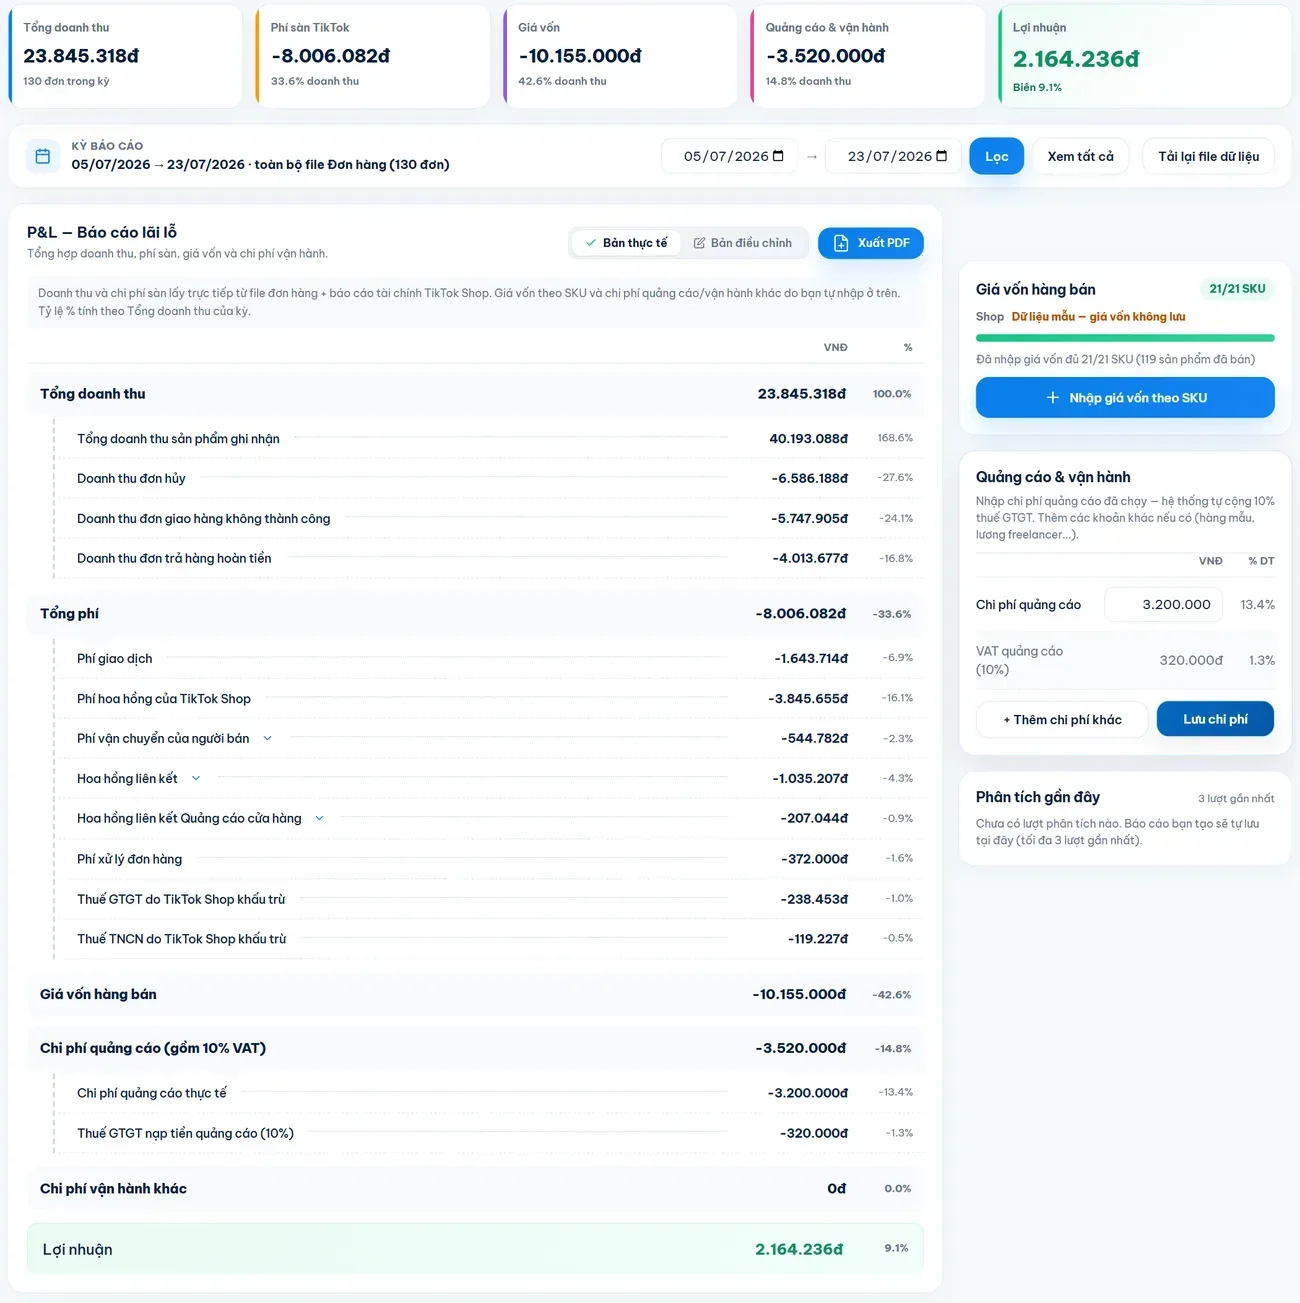This screenshot has height=1303, width=1300.
Task: Click the start date field 05/07/2026
Action: (729, 156)
